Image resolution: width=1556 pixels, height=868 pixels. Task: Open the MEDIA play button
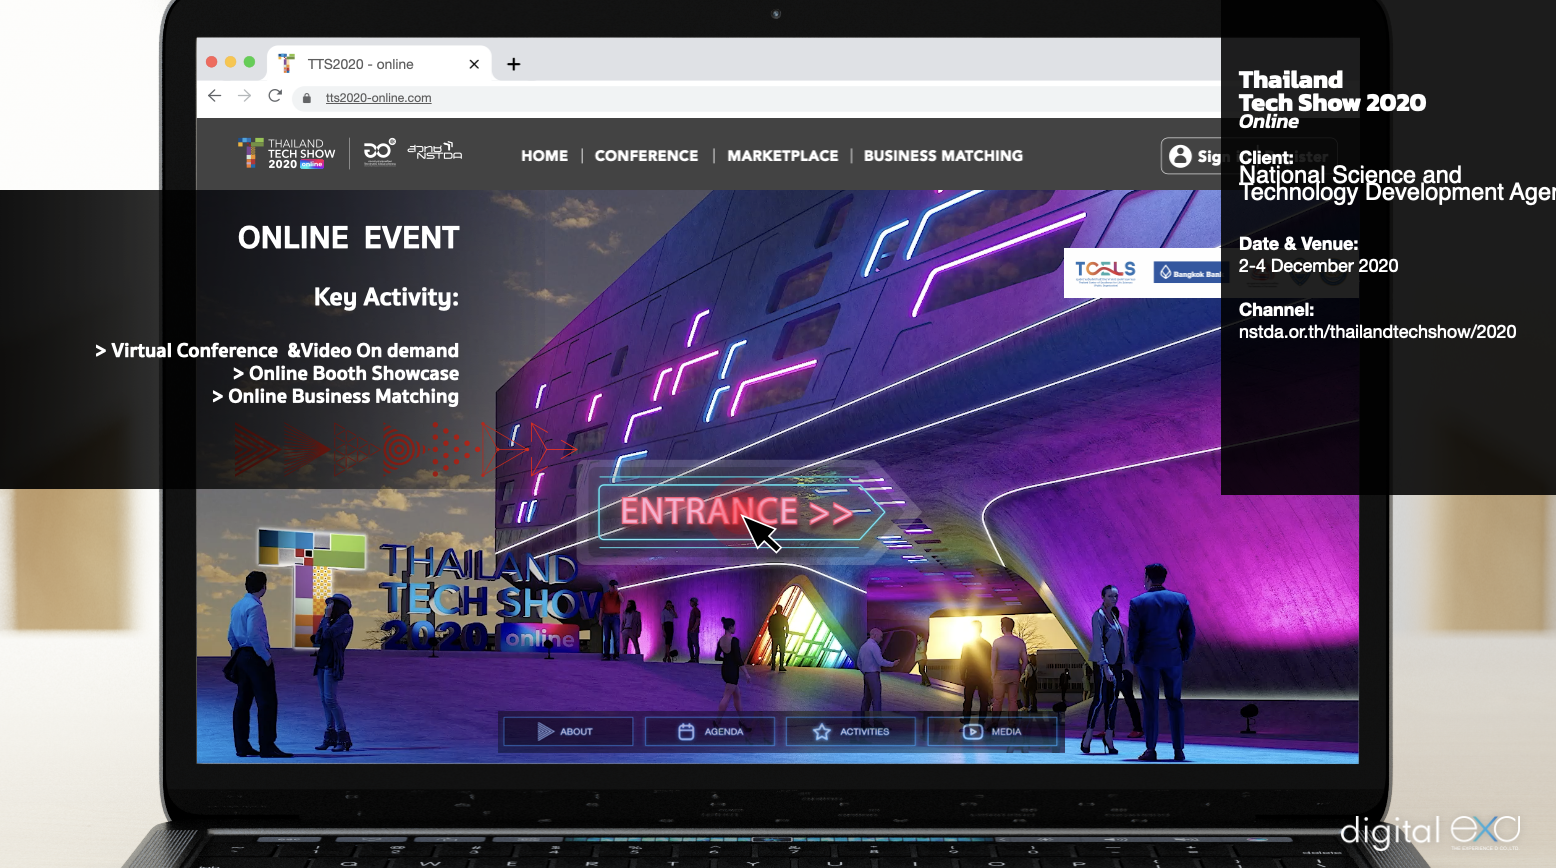992,731
